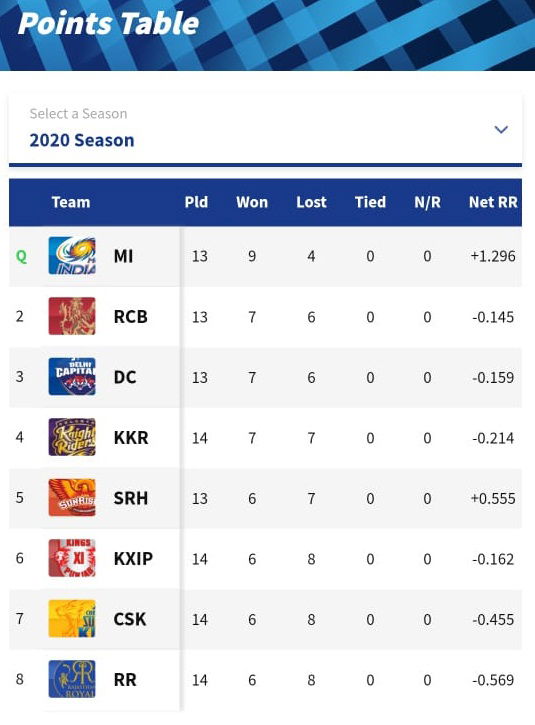Select the RR team row name
Image resolution: width=535 pixels, height=725 pixels.
pyautogui.click(x=125, y=680)
